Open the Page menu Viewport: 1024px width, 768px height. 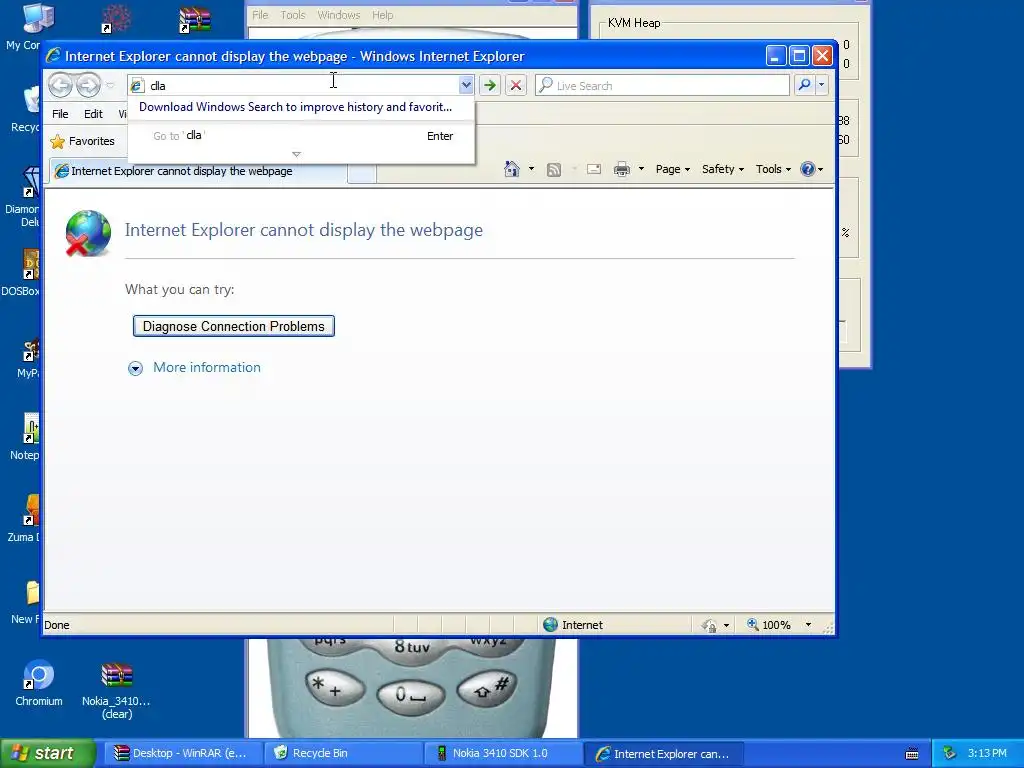click(673, 169)
